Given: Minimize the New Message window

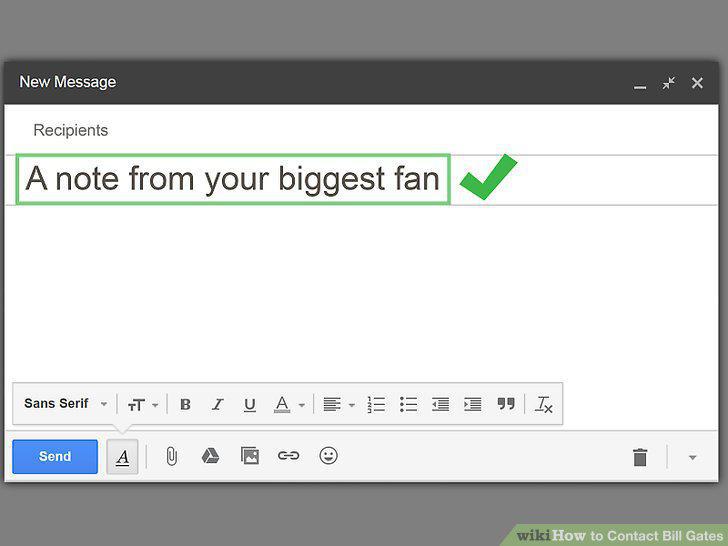Looking at the screenshot, I should point(640,86).
